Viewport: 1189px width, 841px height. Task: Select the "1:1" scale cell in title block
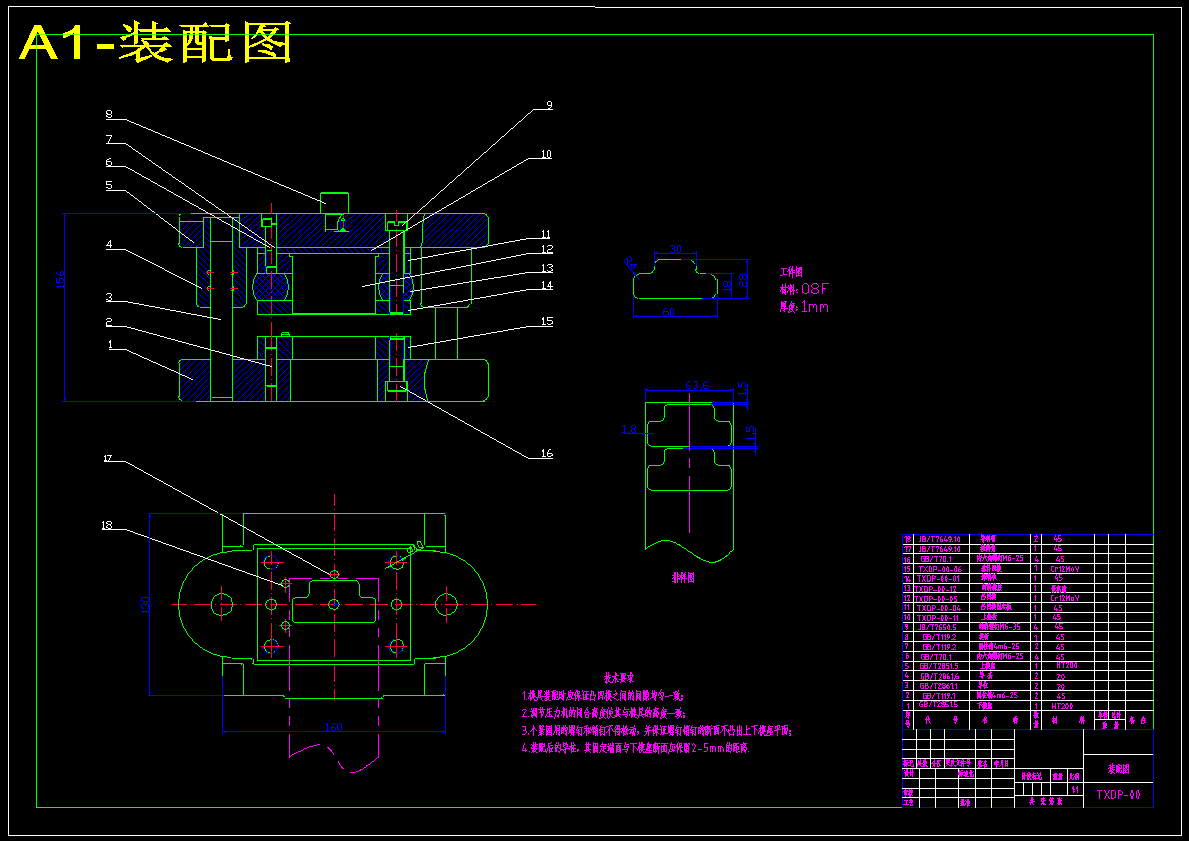click(x=1075, y=789)
